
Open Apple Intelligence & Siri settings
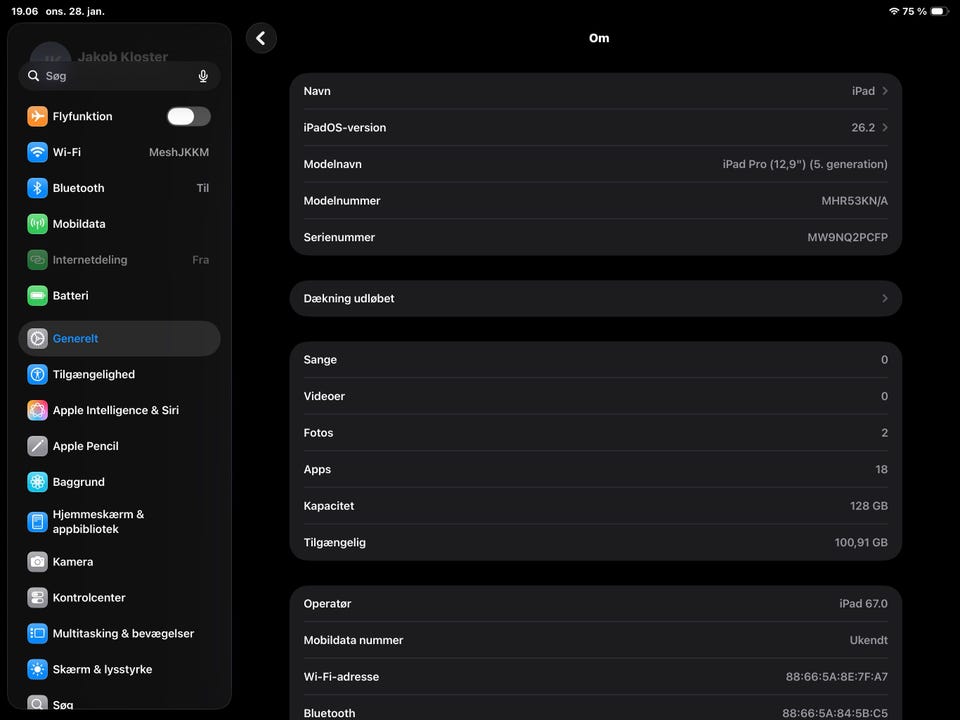tap(119, 410)
